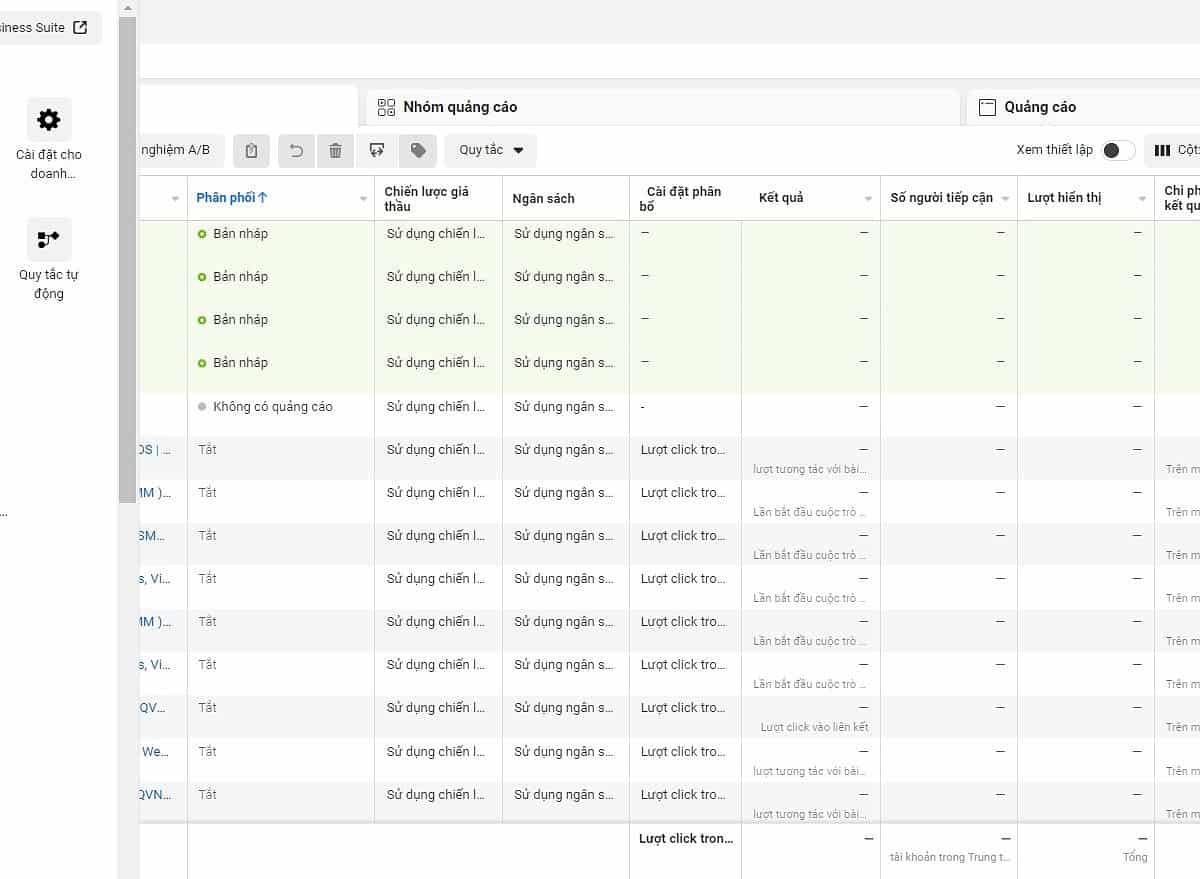Click the export/share arrows icon in toolbar
The image size is (1200, 879).
pos(377,151)
